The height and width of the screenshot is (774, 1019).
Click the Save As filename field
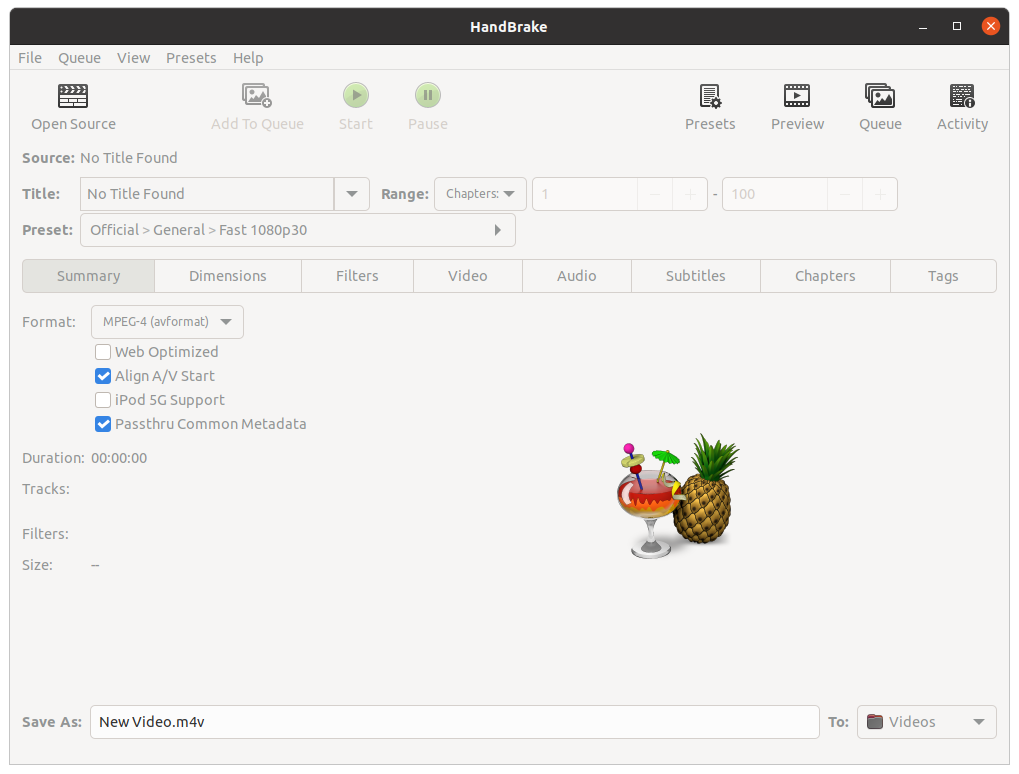(454, 722)
